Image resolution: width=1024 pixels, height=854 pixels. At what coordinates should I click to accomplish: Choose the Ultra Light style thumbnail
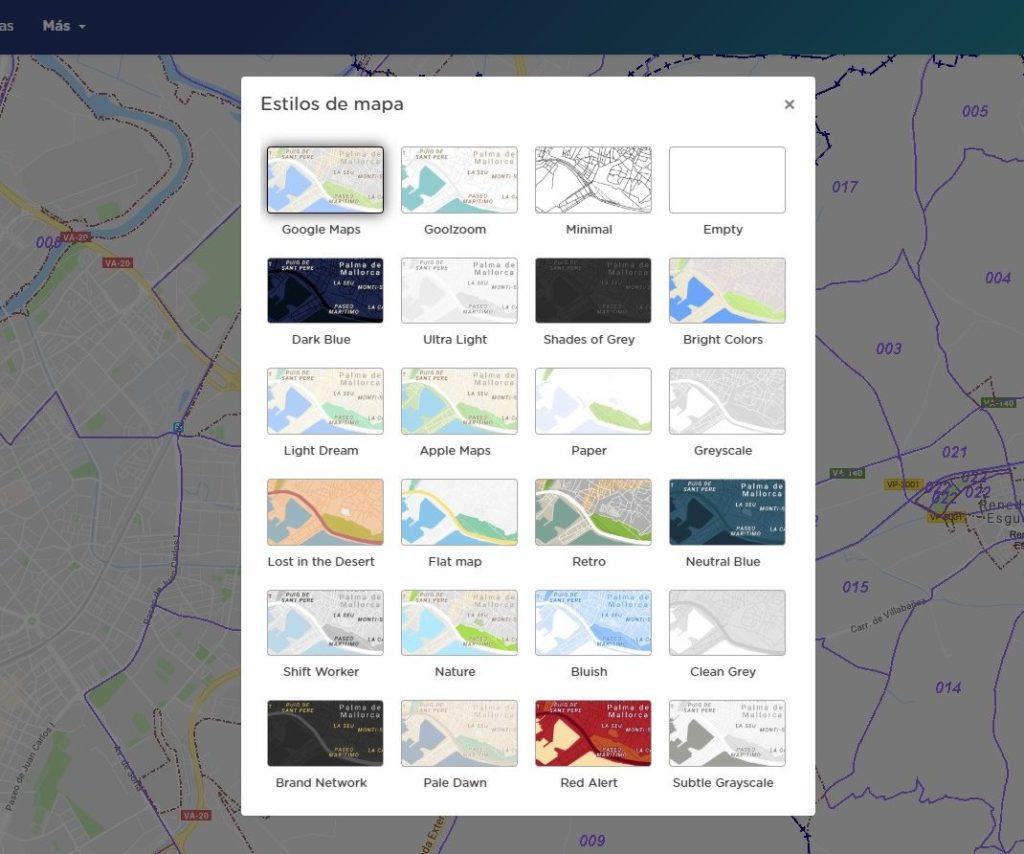[x=459, y=290]
